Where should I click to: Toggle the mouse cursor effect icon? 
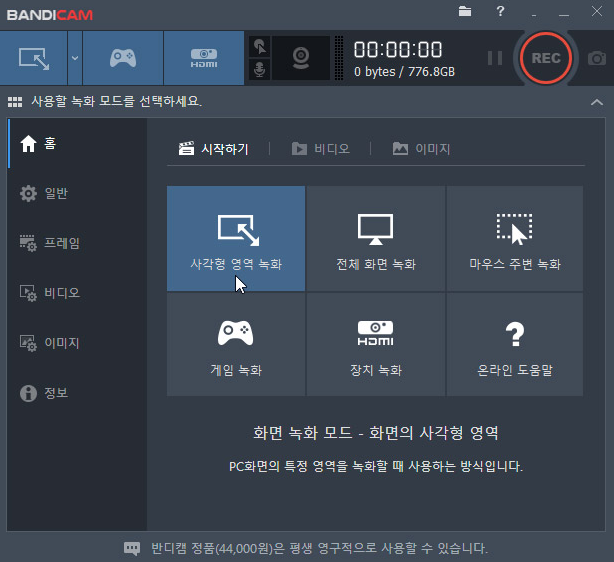point(260,47)
